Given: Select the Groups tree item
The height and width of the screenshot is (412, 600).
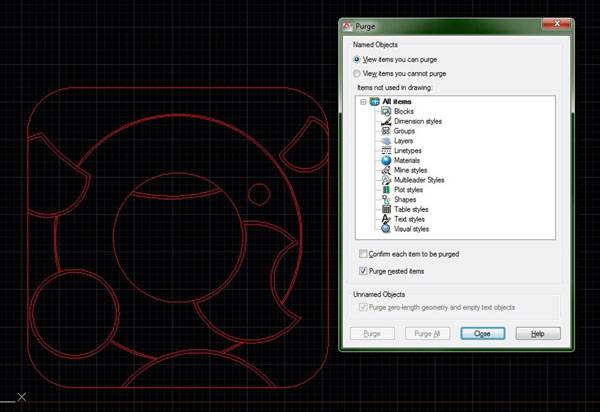Looking at the screenshot, I should point(405,132).
